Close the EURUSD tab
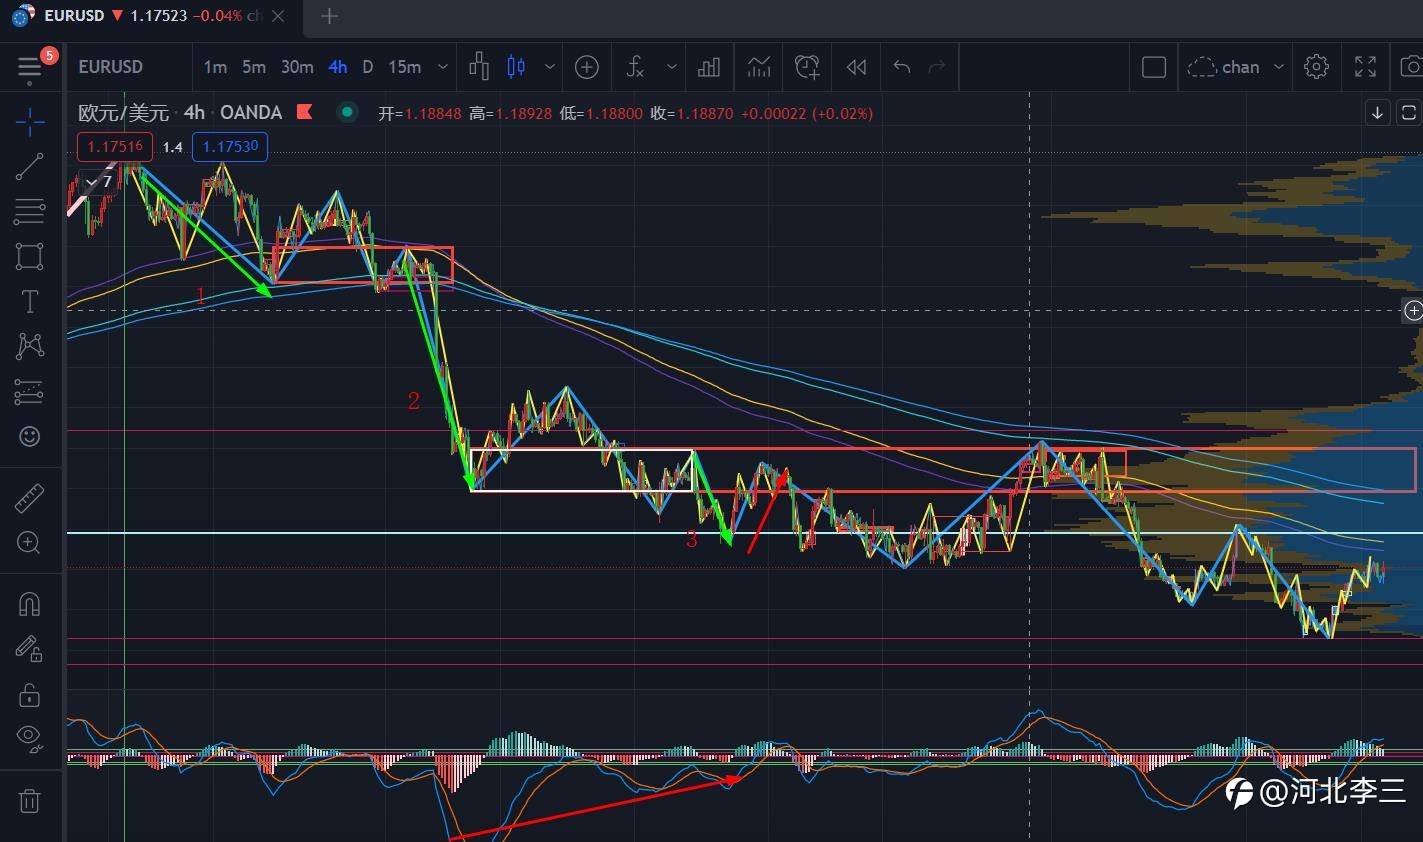This screenshot has height=842, width=1423. (x=279, y=16)
